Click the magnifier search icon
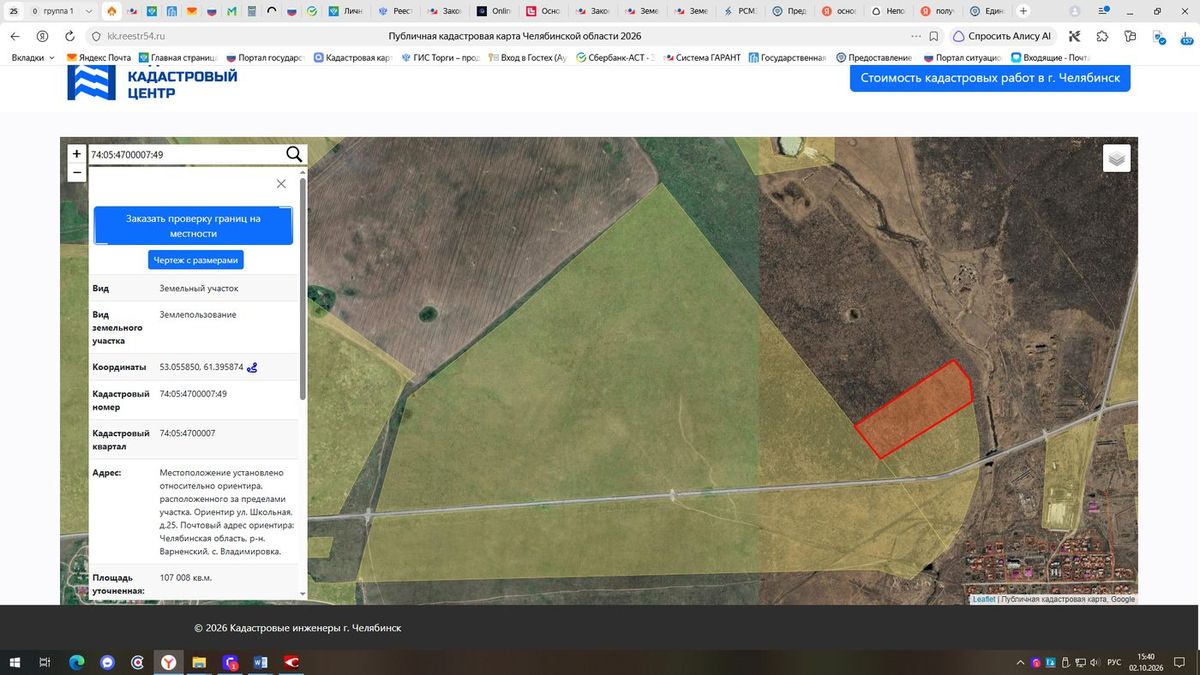 [x=294, y=154]
